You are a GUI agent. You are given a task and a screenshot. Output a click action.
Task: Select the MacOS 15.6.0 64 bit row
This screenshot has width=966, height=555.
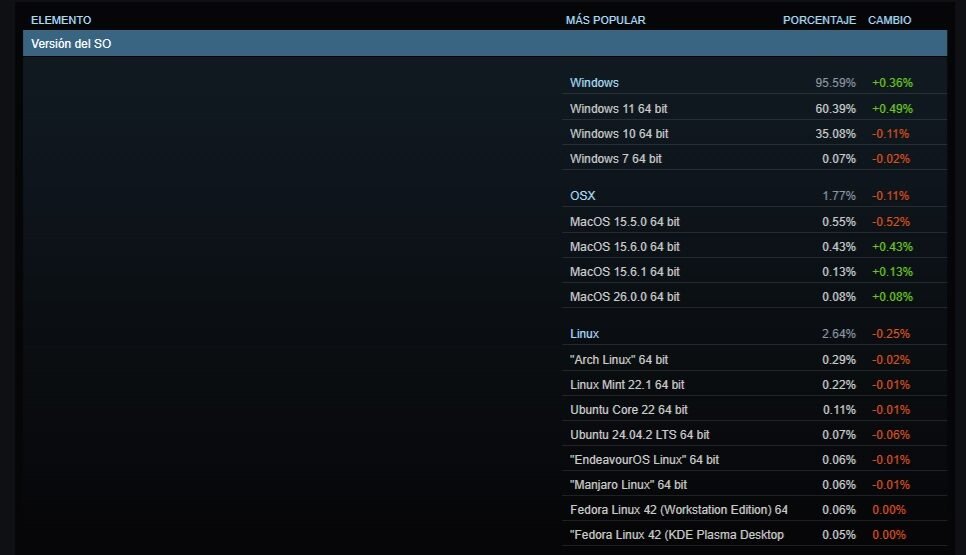tap(755, 246)
